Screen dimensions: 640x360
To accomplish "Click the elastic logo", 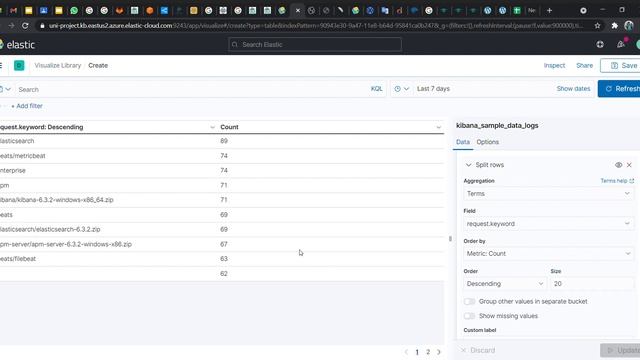I will pyautogui.click(x=17, y=44).
